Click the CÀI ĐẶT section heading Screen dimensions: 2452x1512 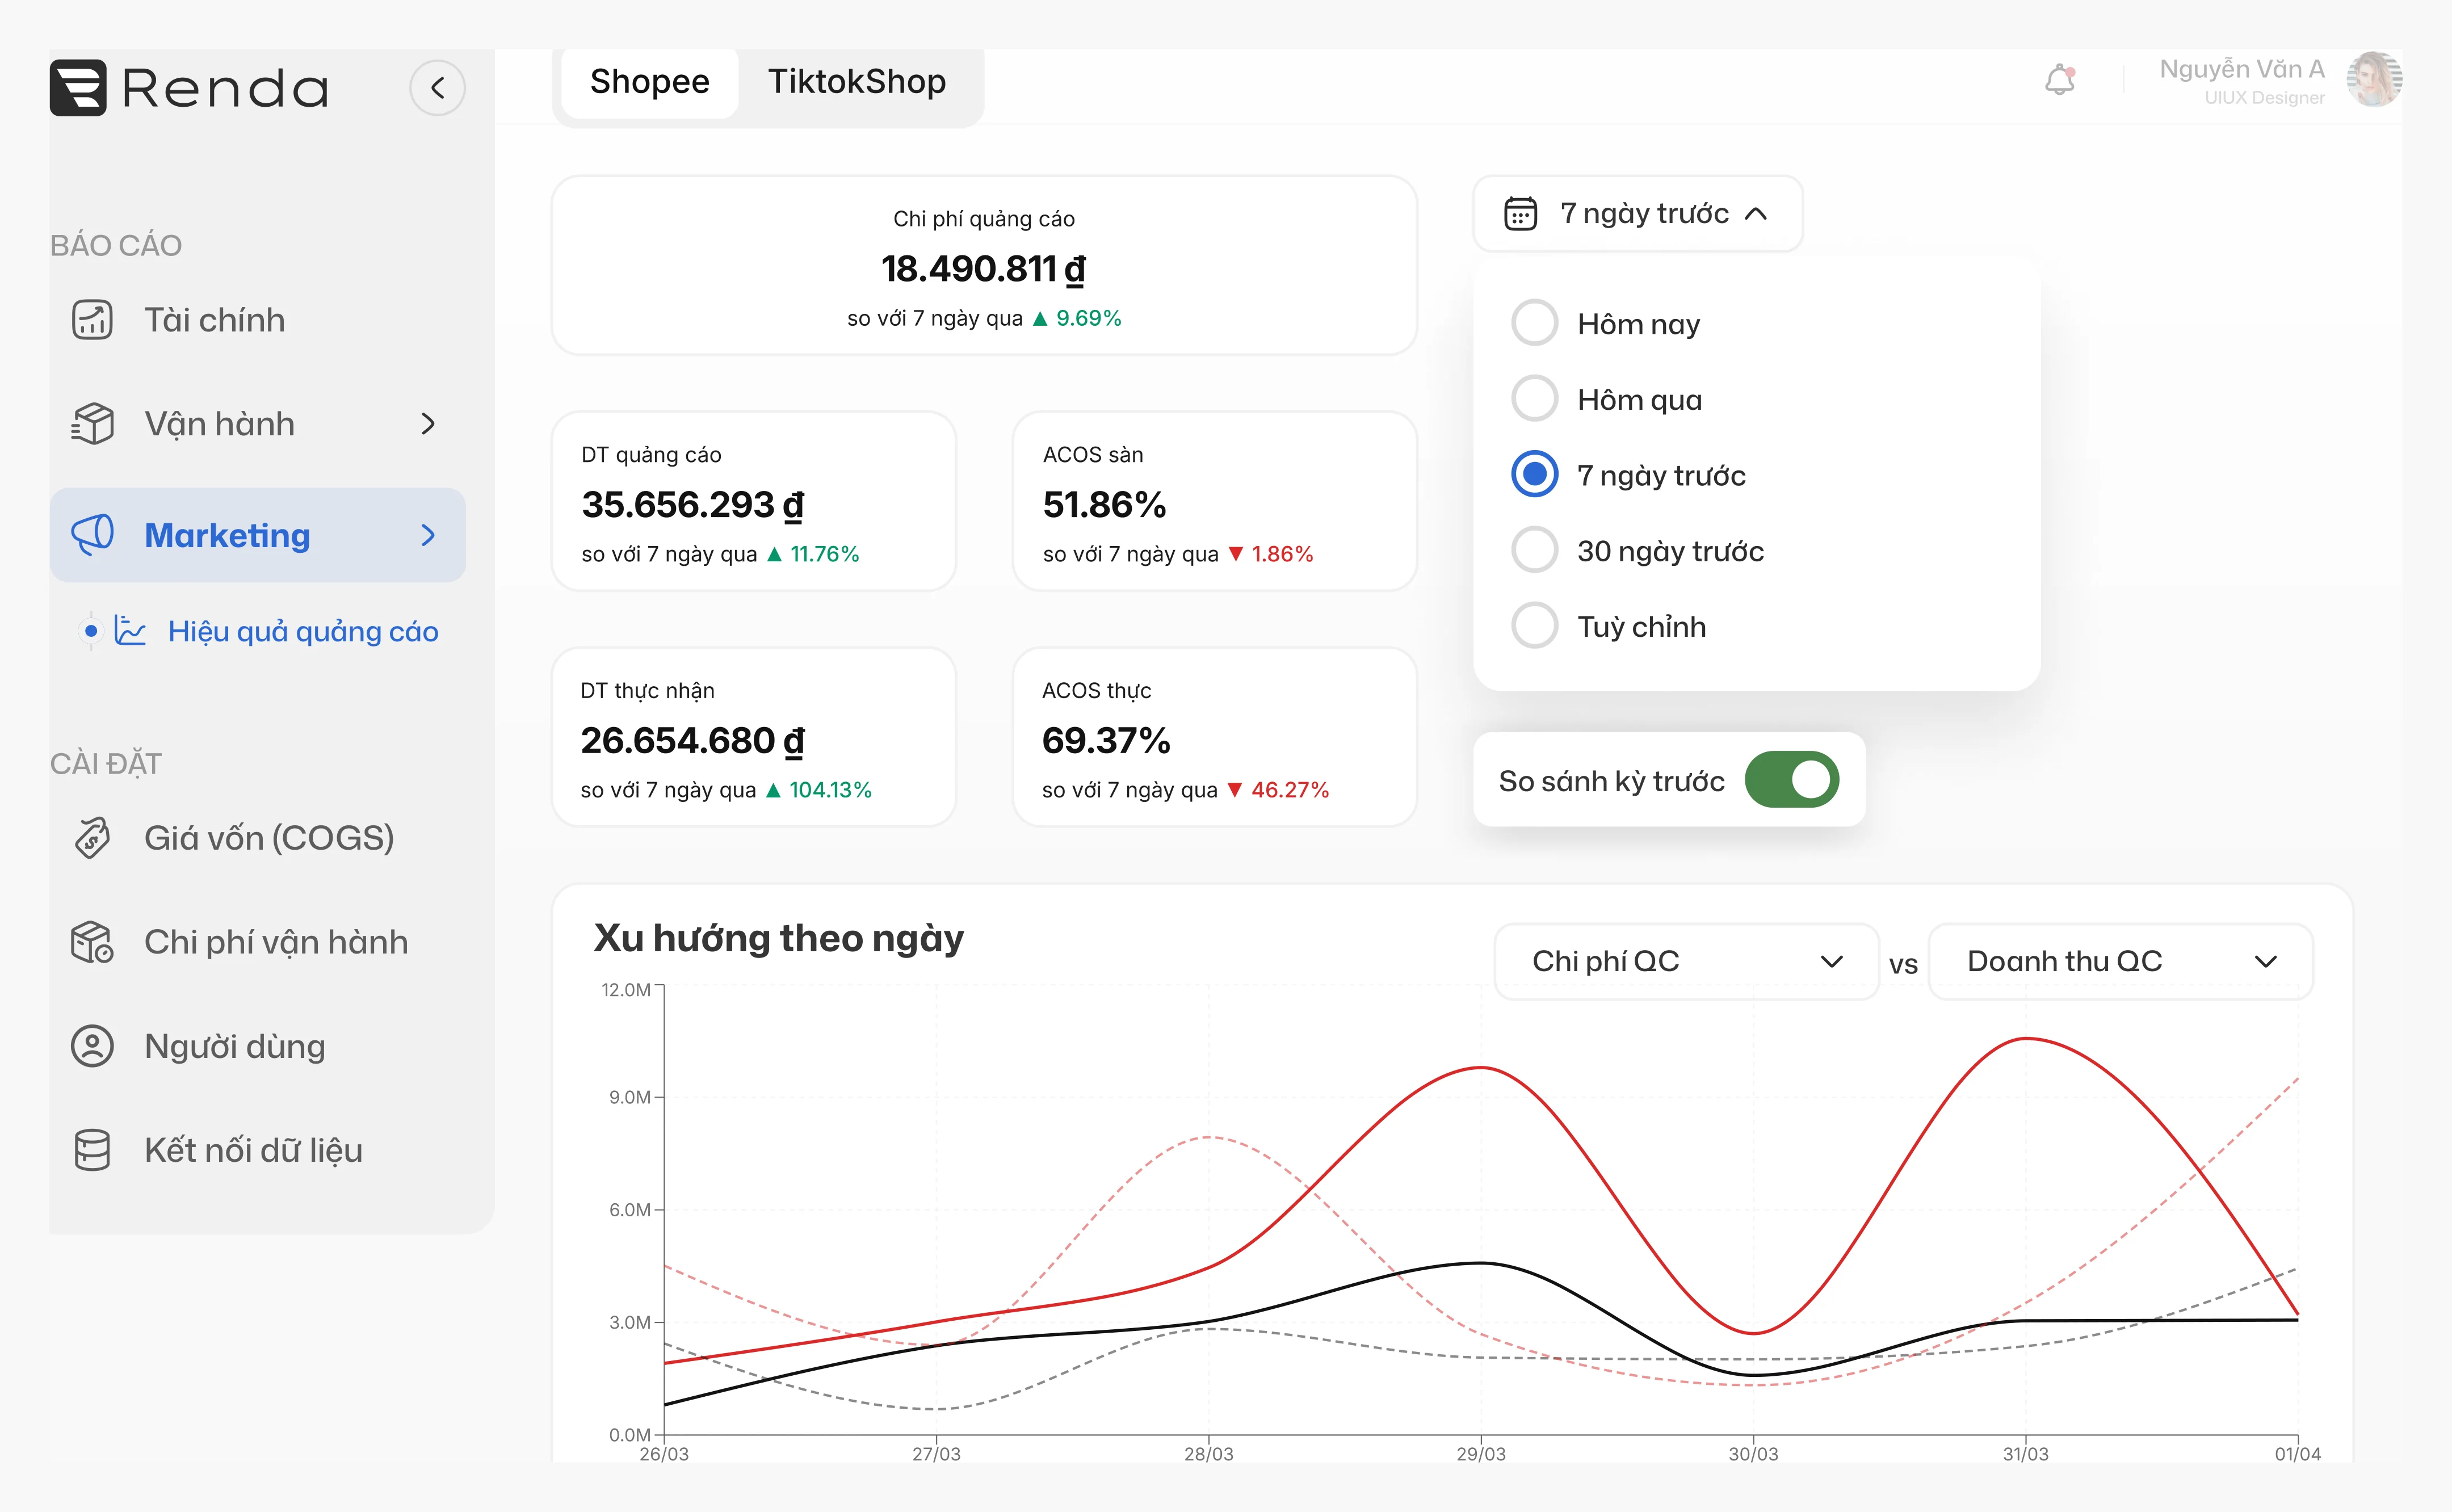click(106, 763)
